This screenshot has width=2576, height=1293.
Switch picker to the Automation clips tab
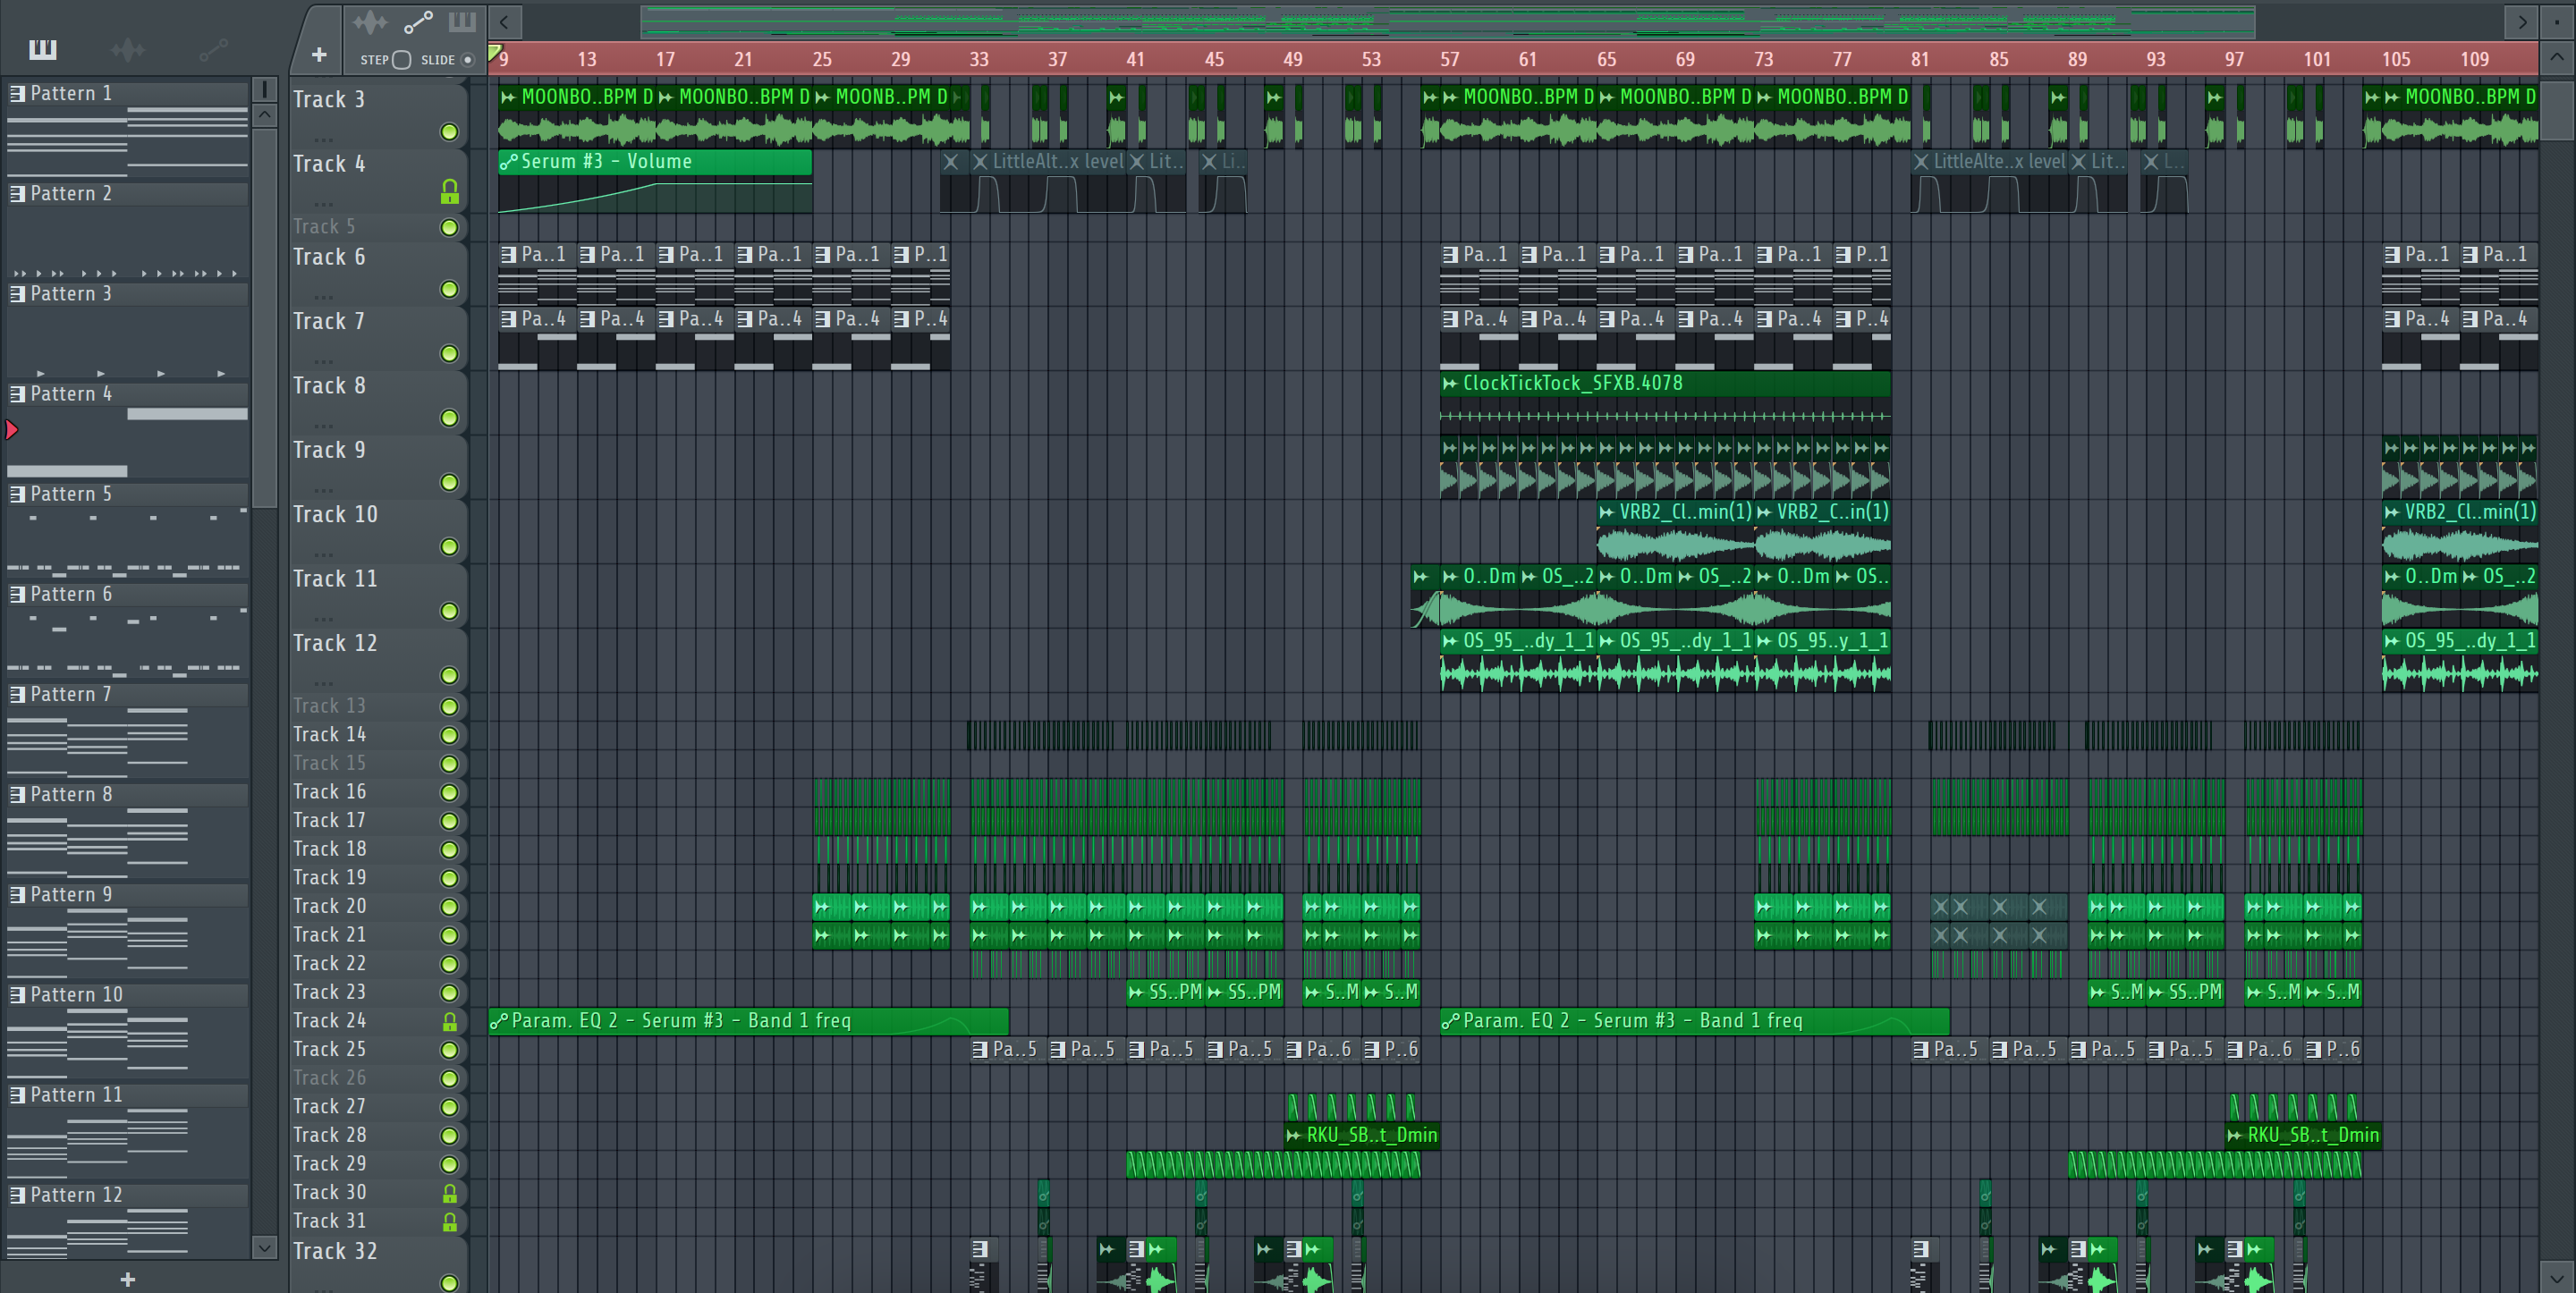click(213, 49)
